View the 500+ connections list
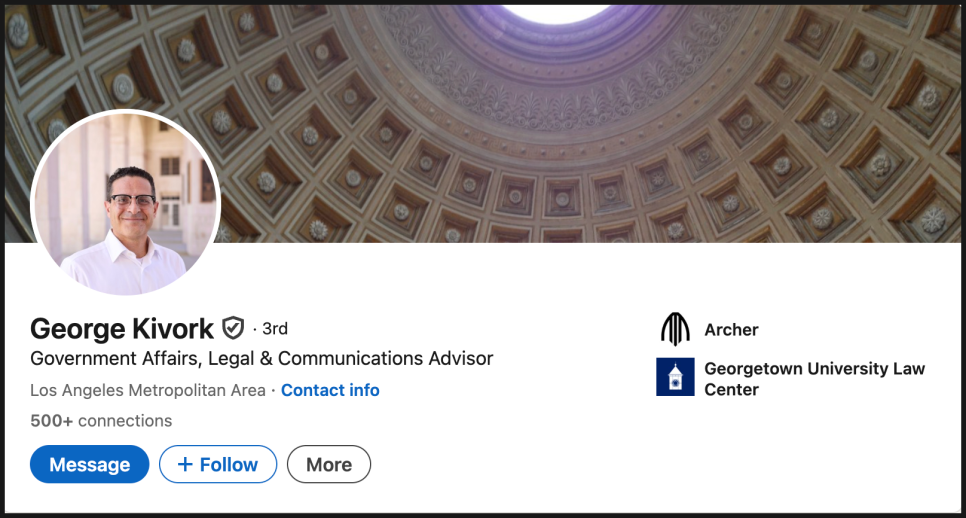 (x=101, y=421)
